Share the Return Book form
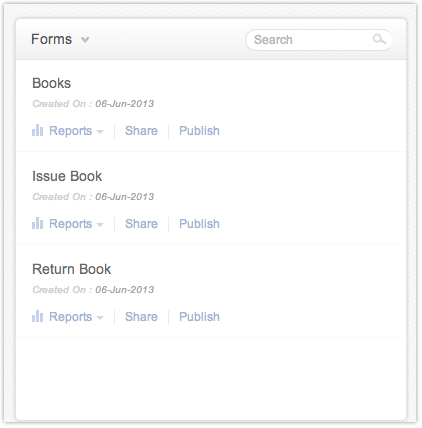The height and width of the screenshot is (428, 422). click(x=141, y=317)
